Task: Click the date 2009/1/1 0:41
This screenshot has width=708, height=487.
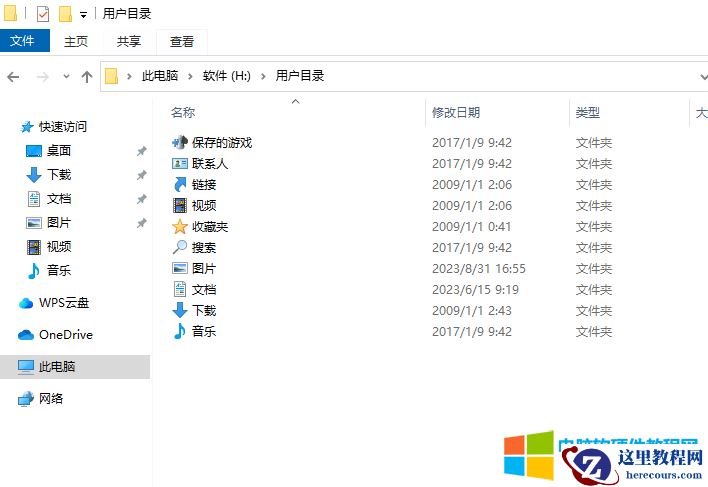Action: pos(471,227)
